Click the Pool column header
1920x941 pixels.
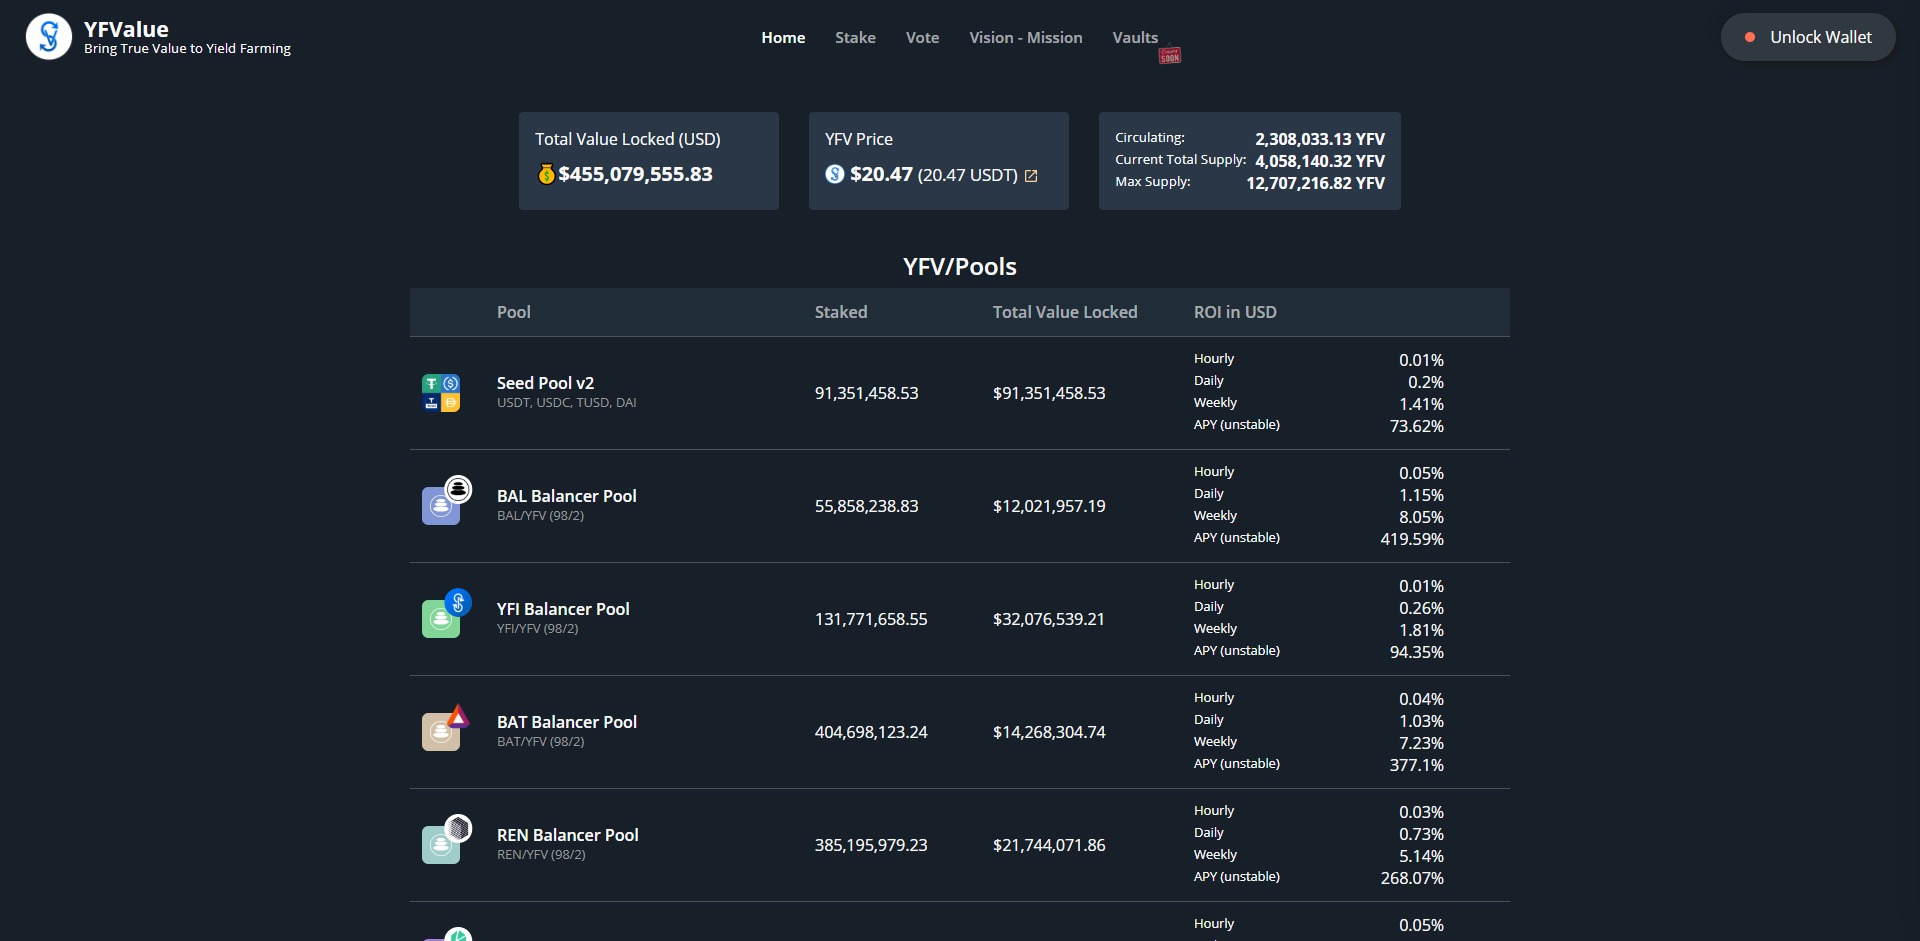(514, 312)
